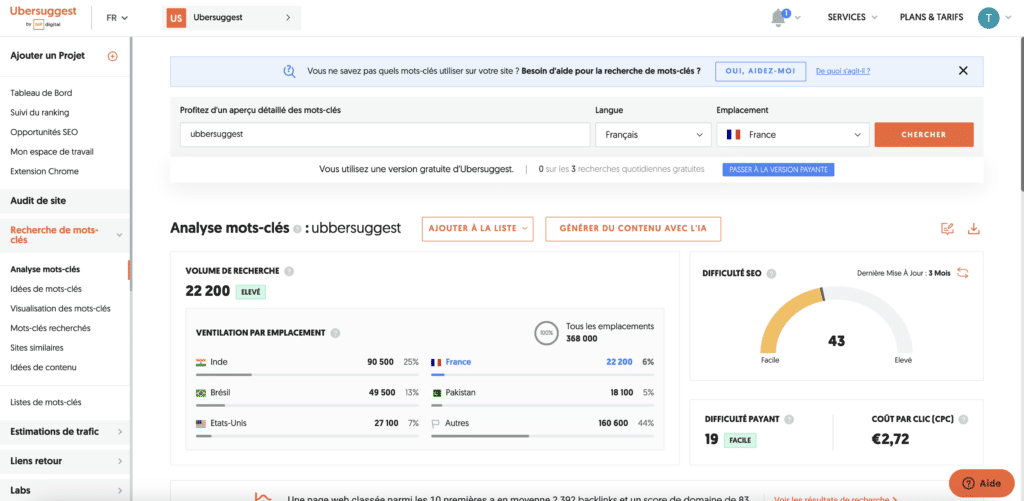Click the sidebar vertical scrollbar
The width and height of the screenshot is (1024, 501).
(x=130, y=163)
